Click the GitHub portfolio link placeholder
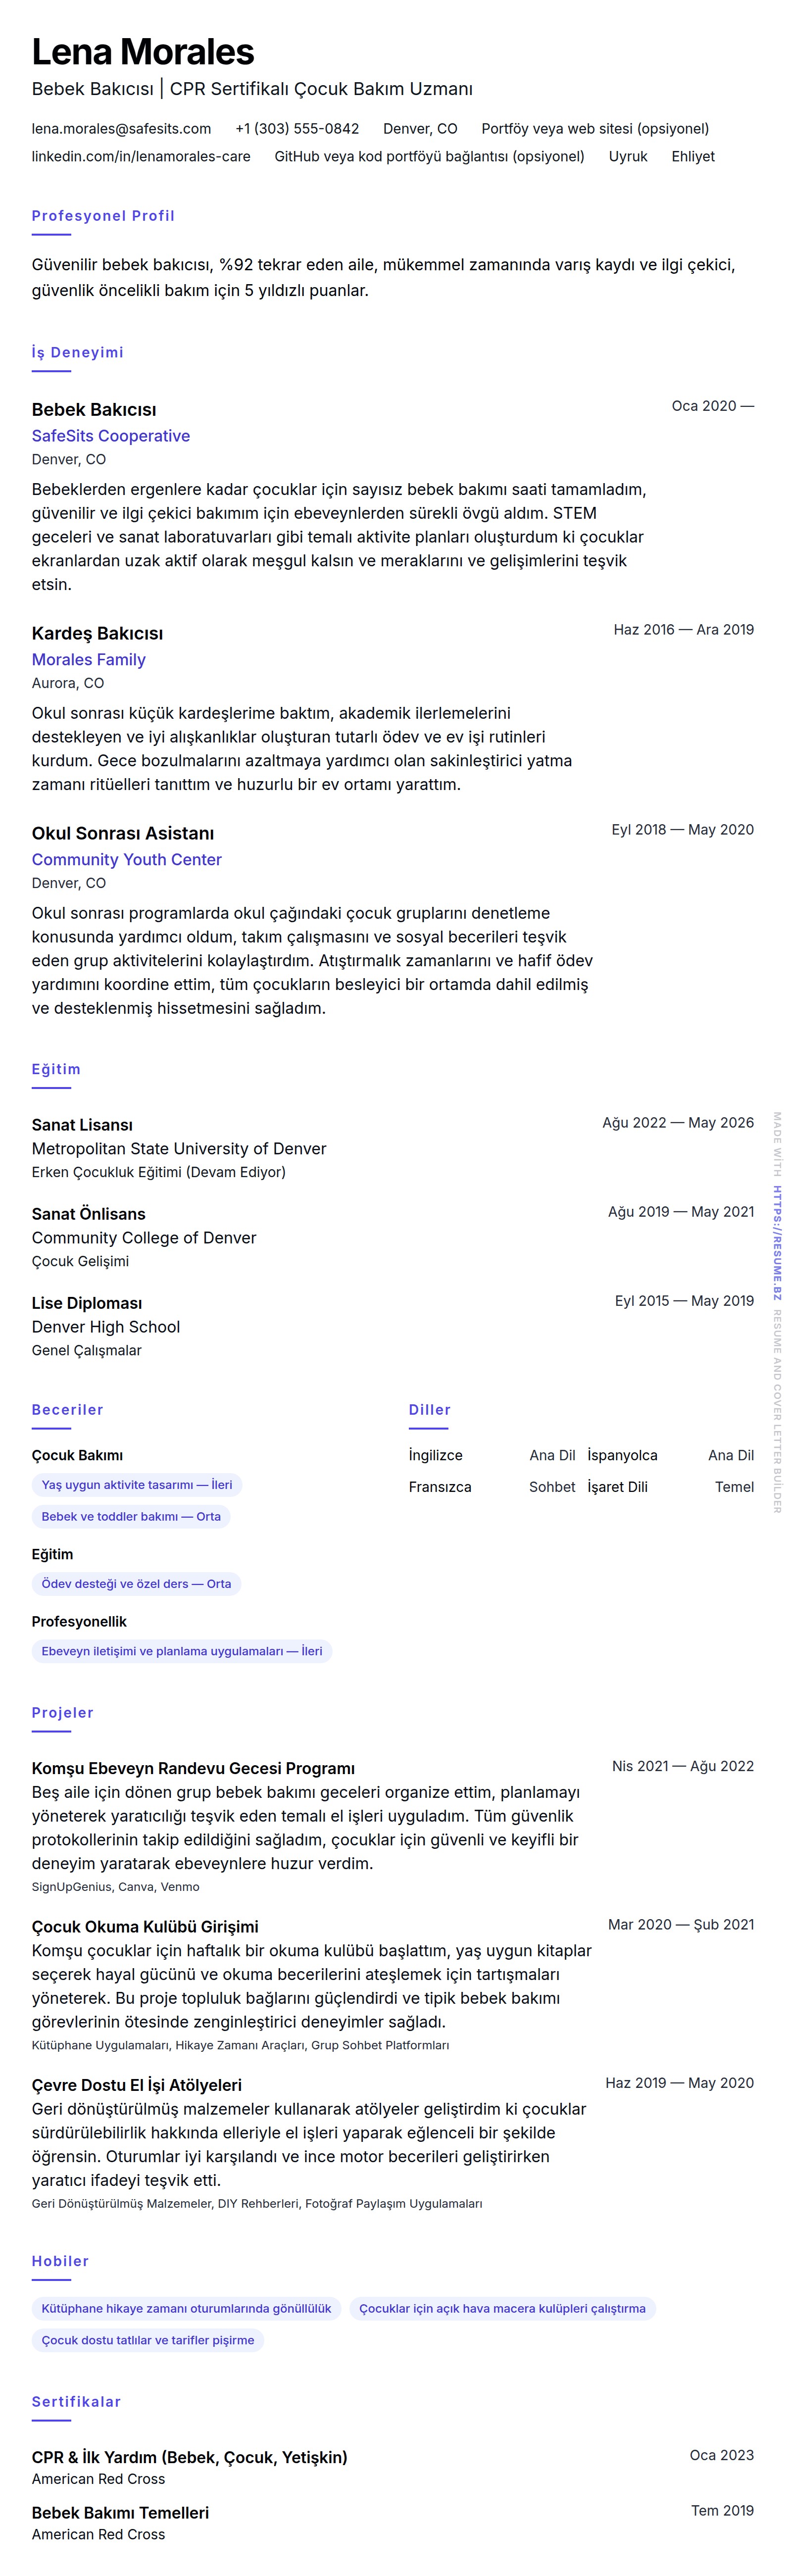 [x=429, y=157]
